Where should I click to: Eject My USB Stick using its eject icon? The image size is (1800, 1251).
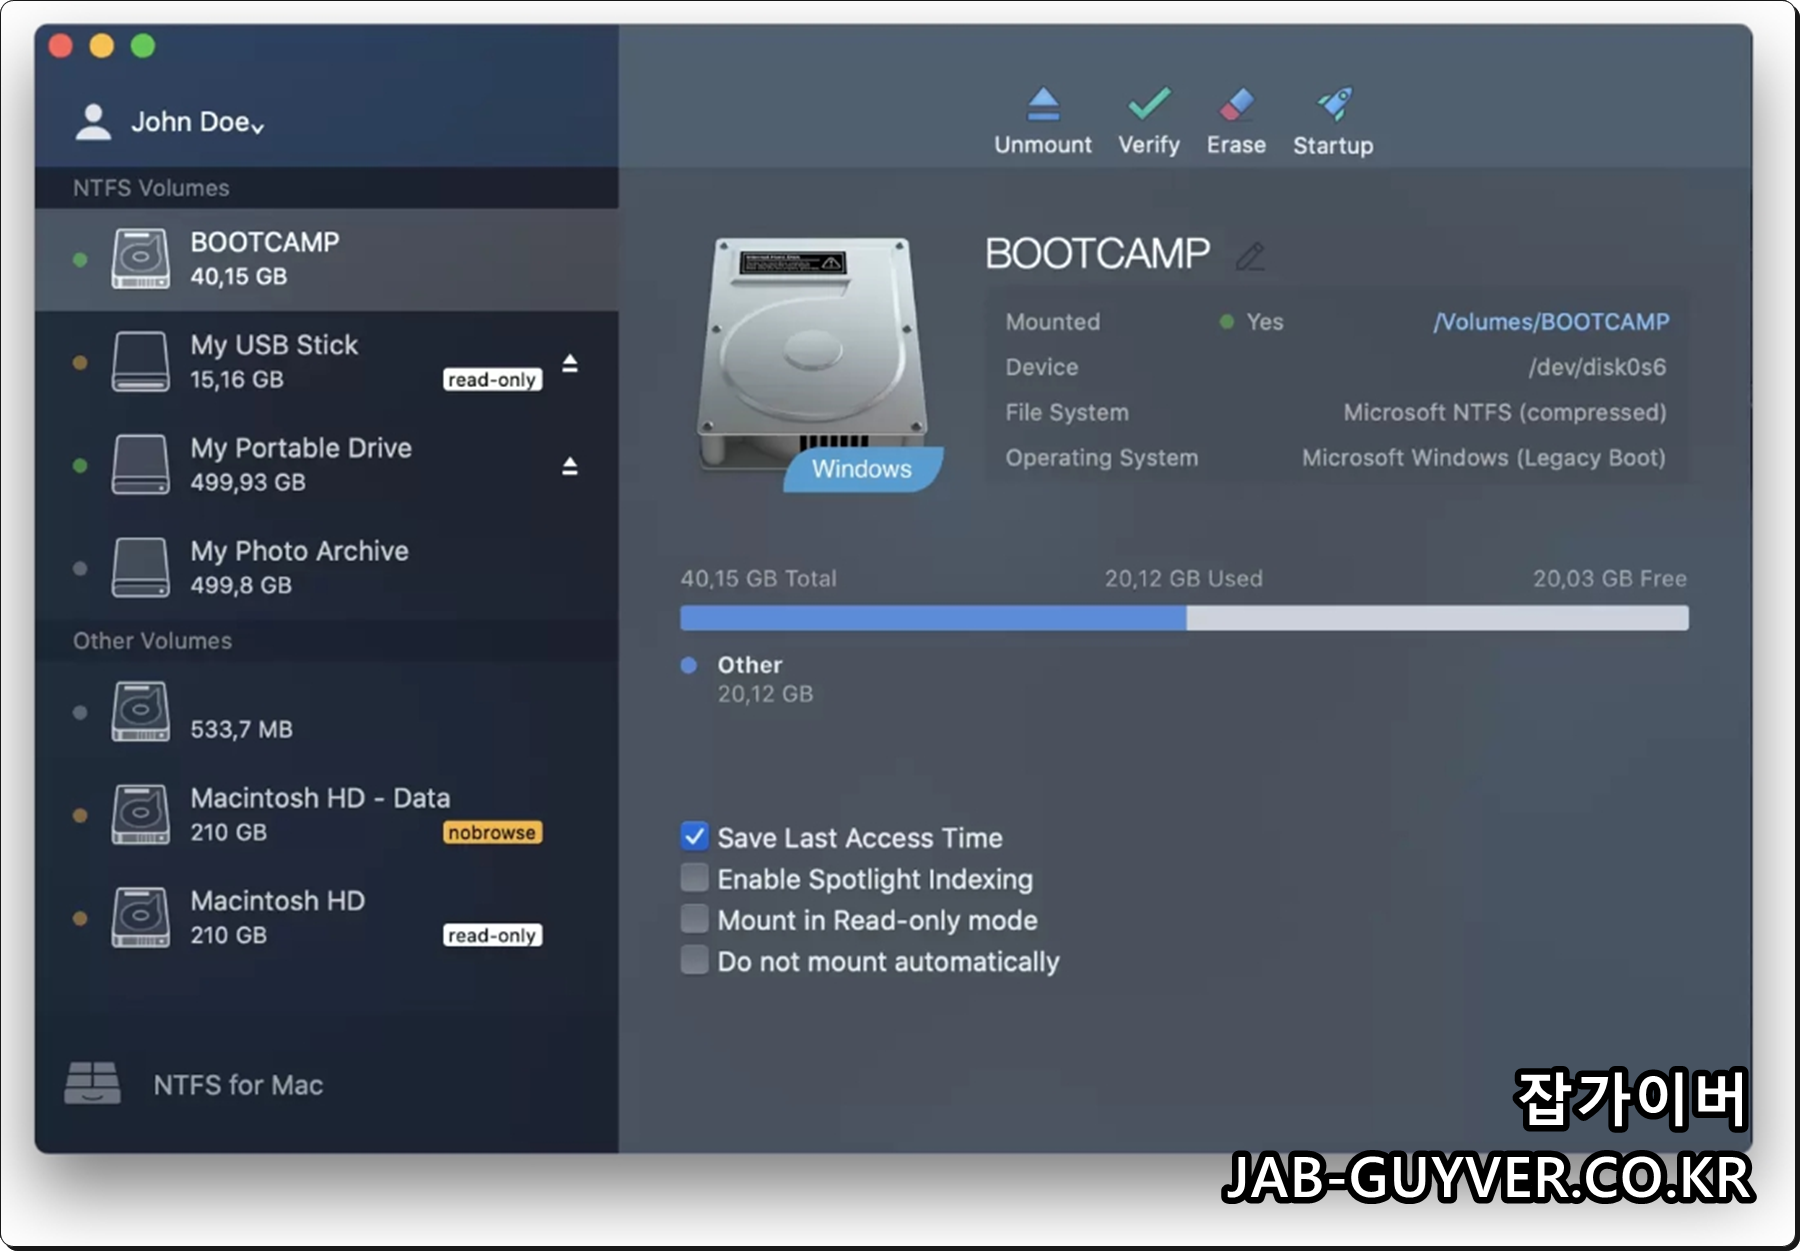pos(570,363)
